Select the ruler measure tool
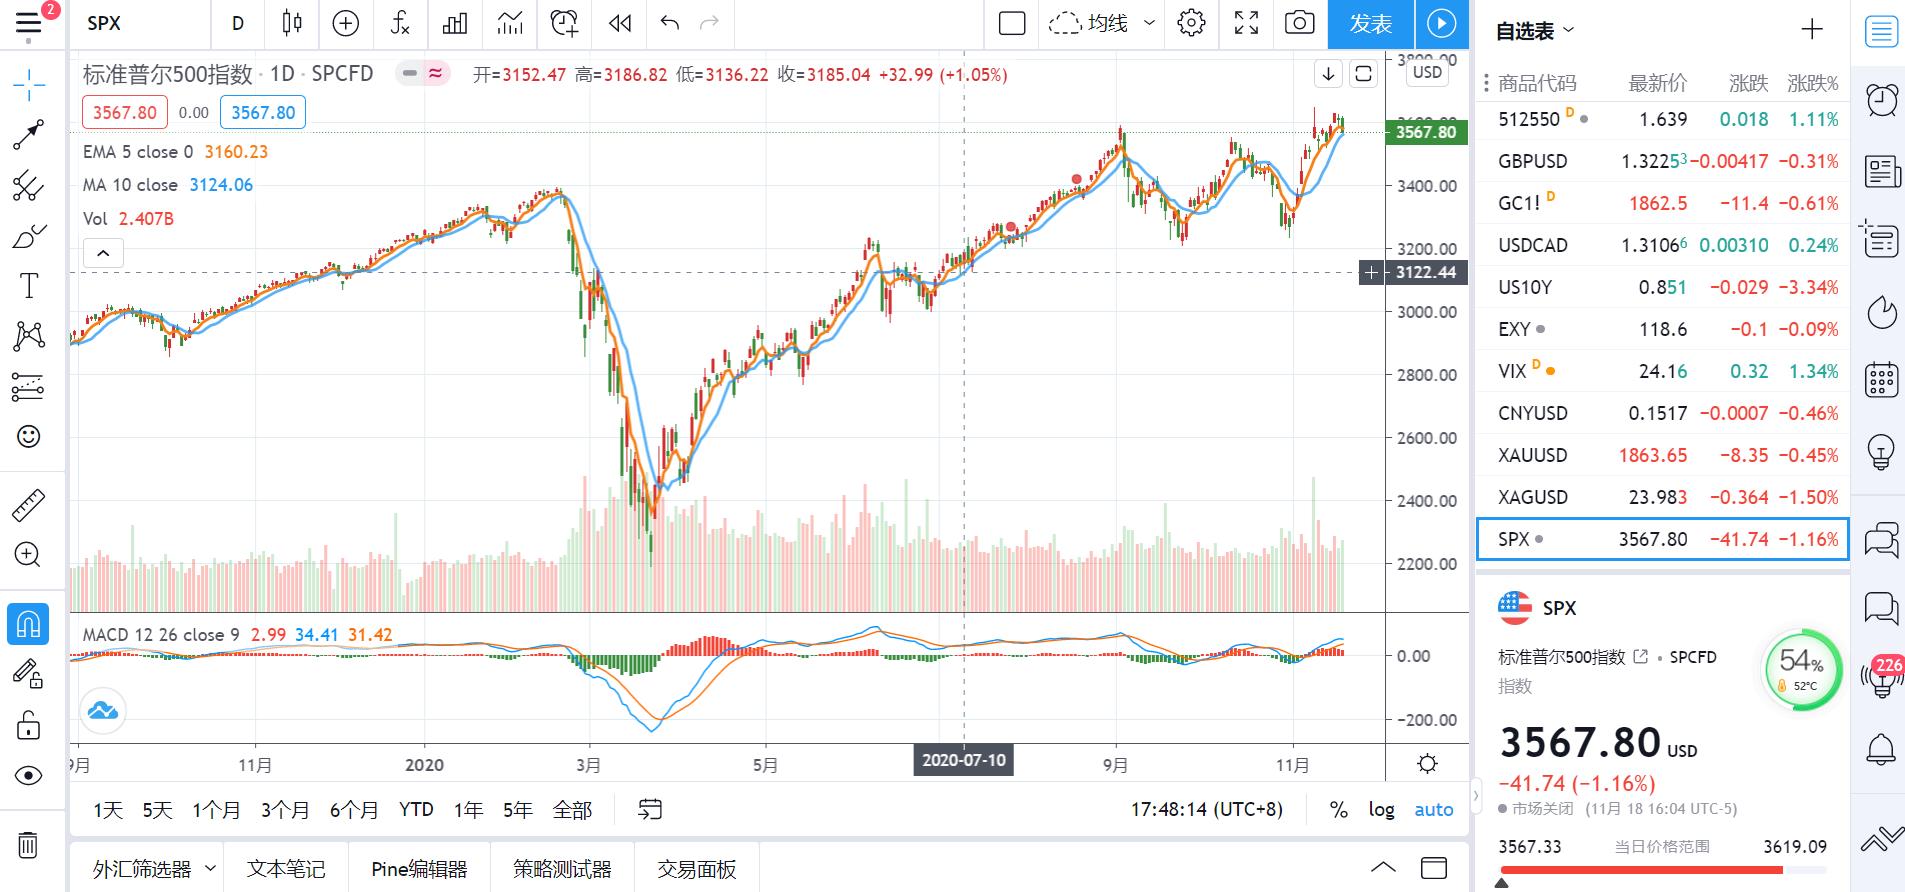Screen dimensions: 1905x892 pyautogui.click(x=28, y=506)
